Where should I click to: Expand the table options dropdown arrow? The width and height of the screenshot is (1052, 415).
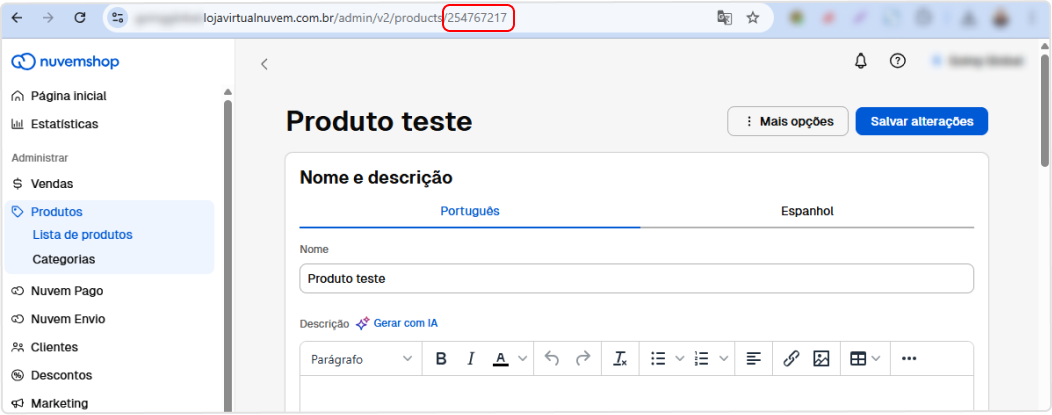click(876, 359)
